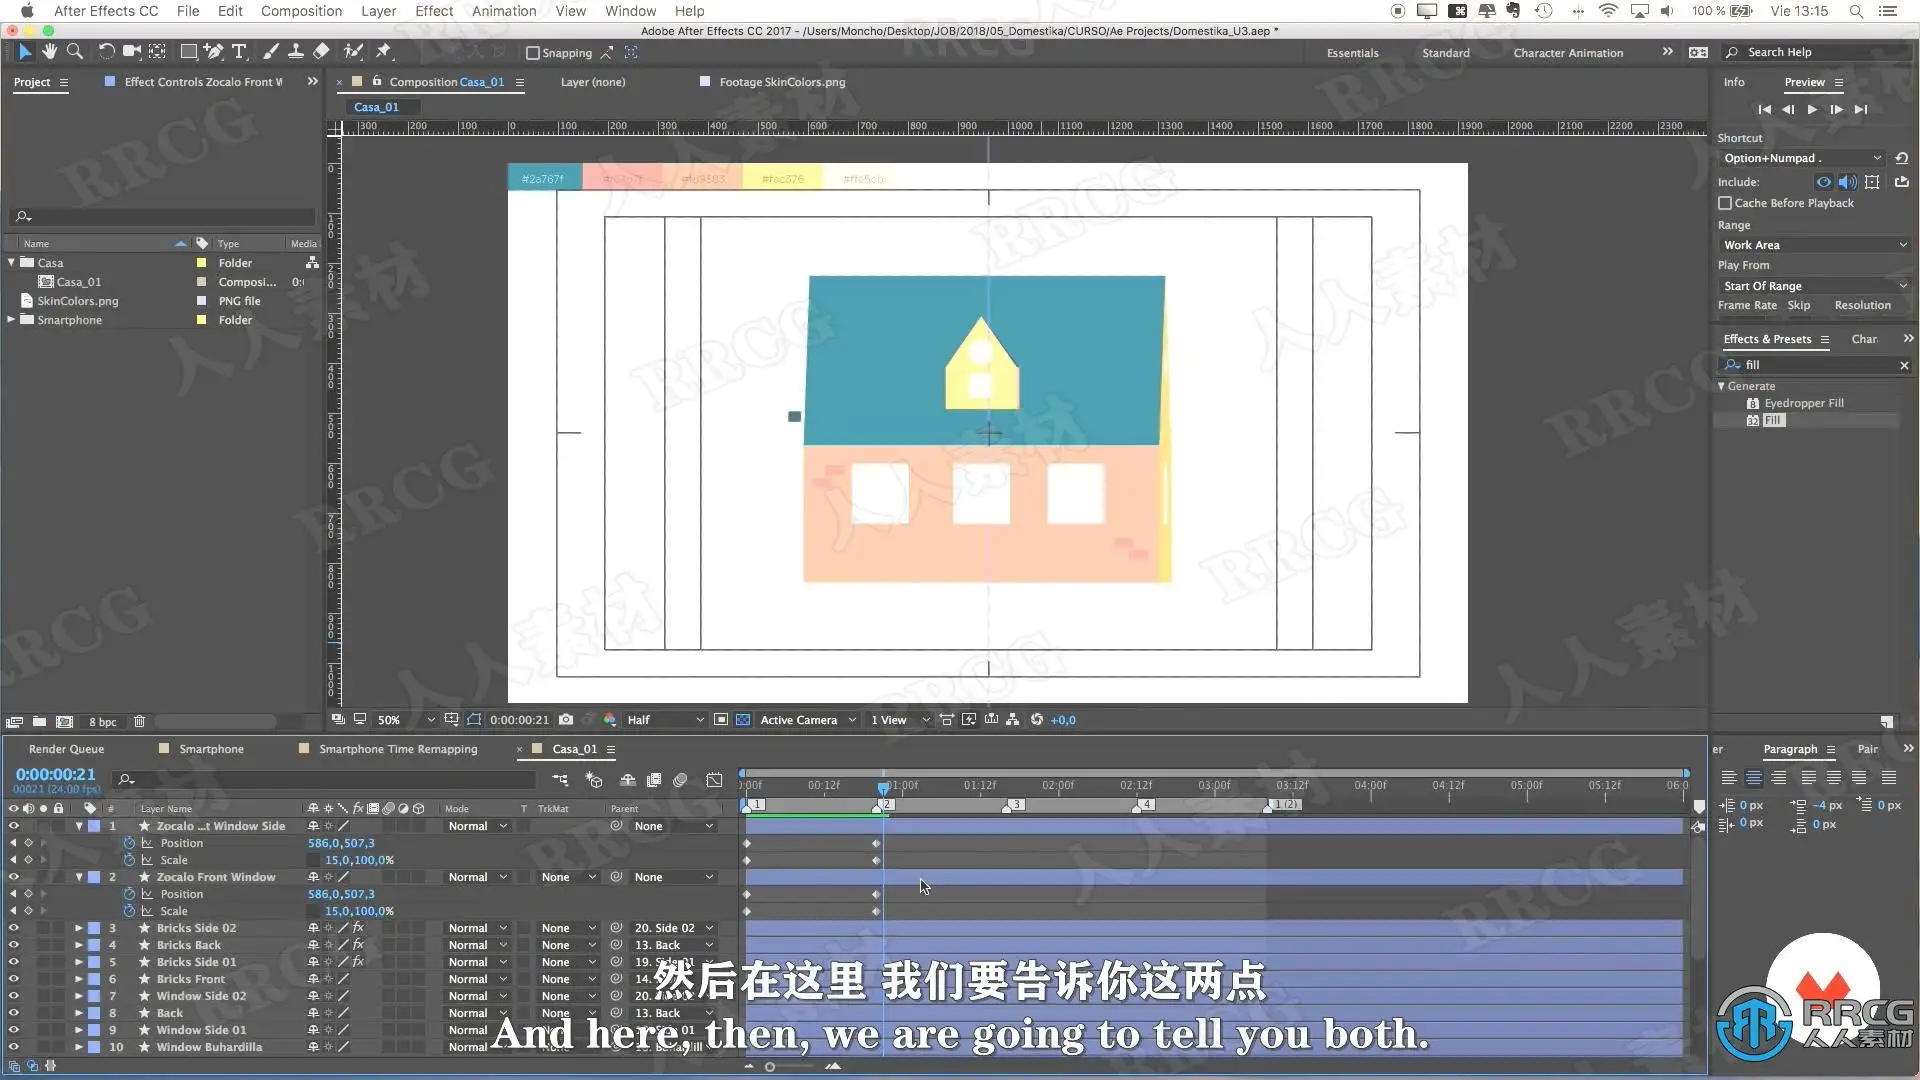Click the snapshot camera icon in viewer
This screenshot has width=1920, height=1080.
tap(566, 719)
